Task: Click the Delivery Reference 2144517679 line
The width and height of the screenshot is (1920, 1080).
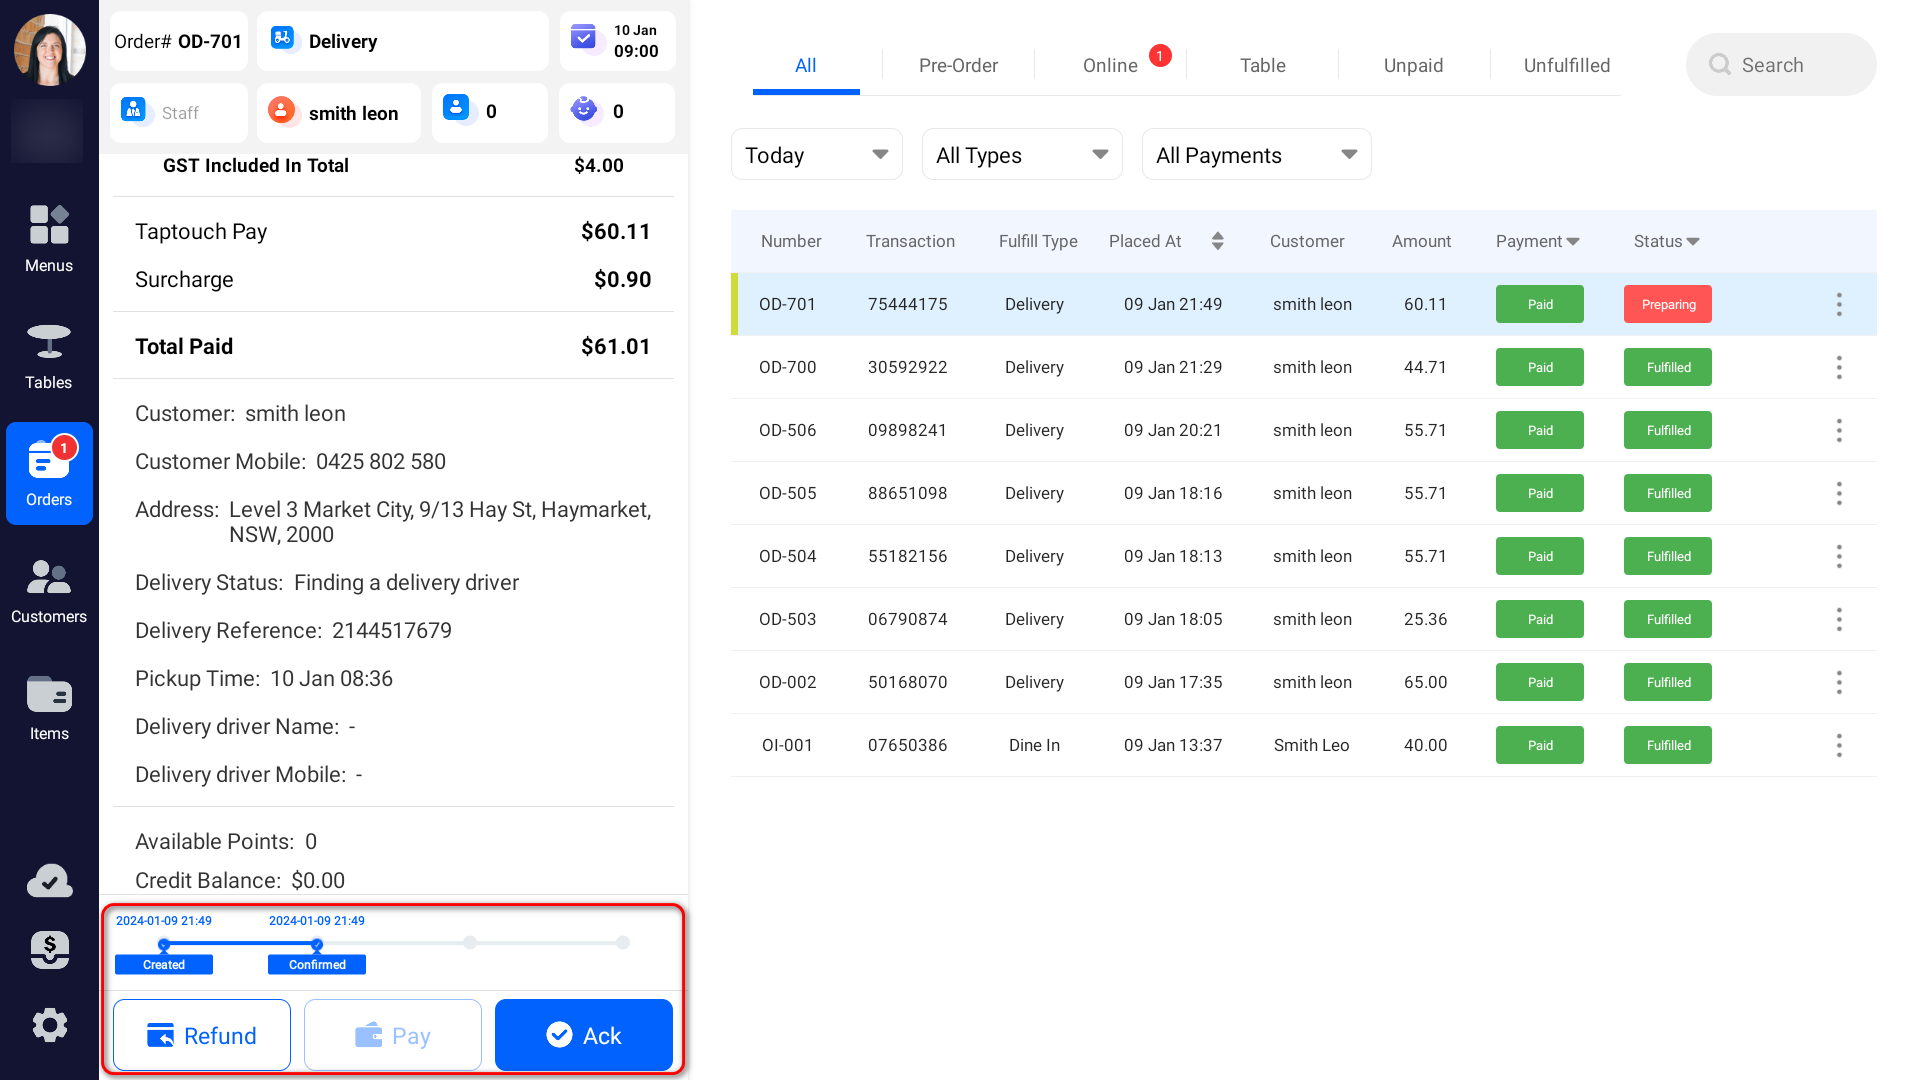Action: pos(293,630)
